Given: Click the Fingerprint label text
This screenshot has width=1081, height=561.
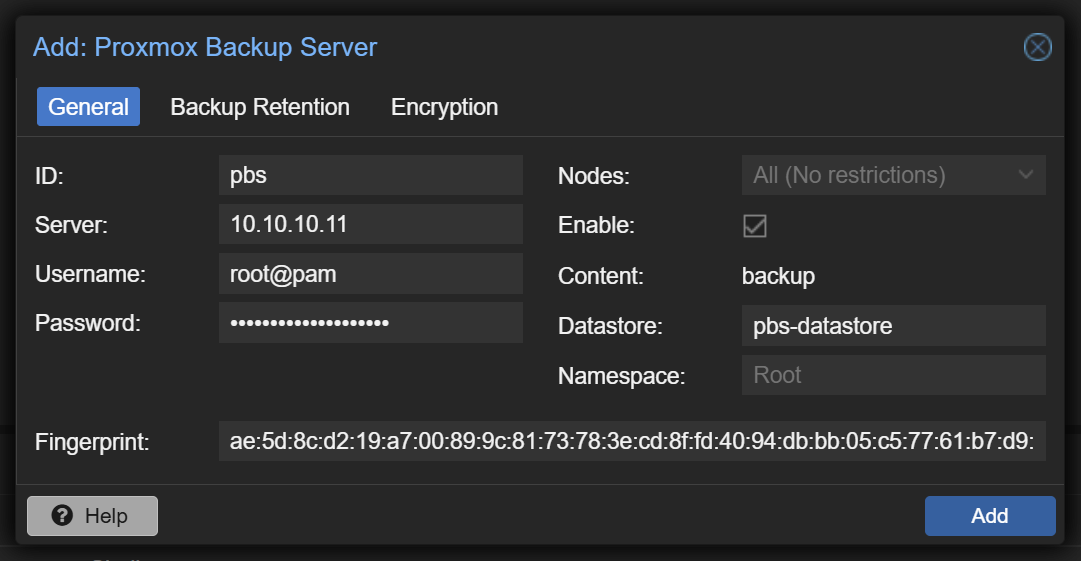Looking at the screenshot, I should click(x=92, y=441).
